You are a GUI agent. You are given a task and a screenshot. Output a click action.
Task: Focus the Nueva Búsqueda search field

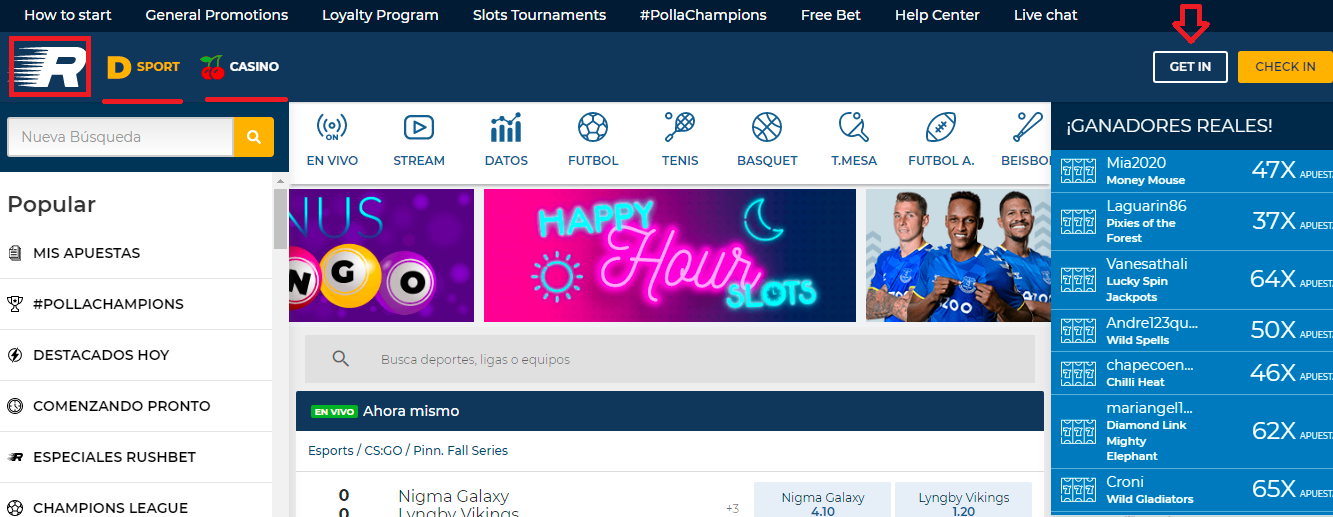[120, 137]
